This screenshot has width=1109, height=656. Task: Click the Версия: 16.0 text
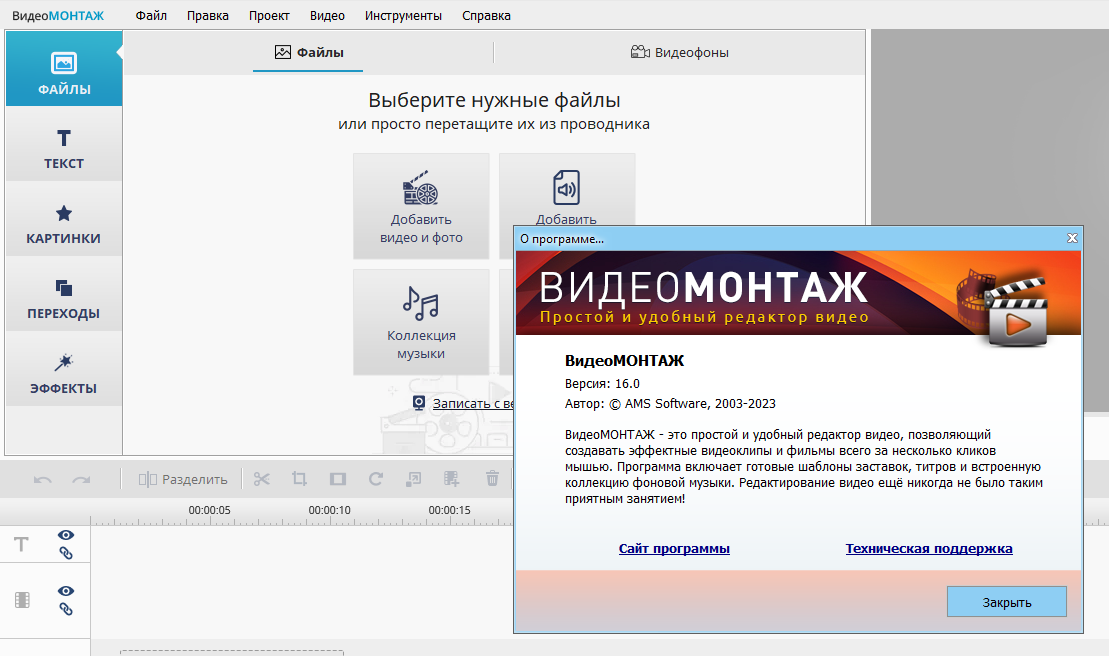[602, 384]
